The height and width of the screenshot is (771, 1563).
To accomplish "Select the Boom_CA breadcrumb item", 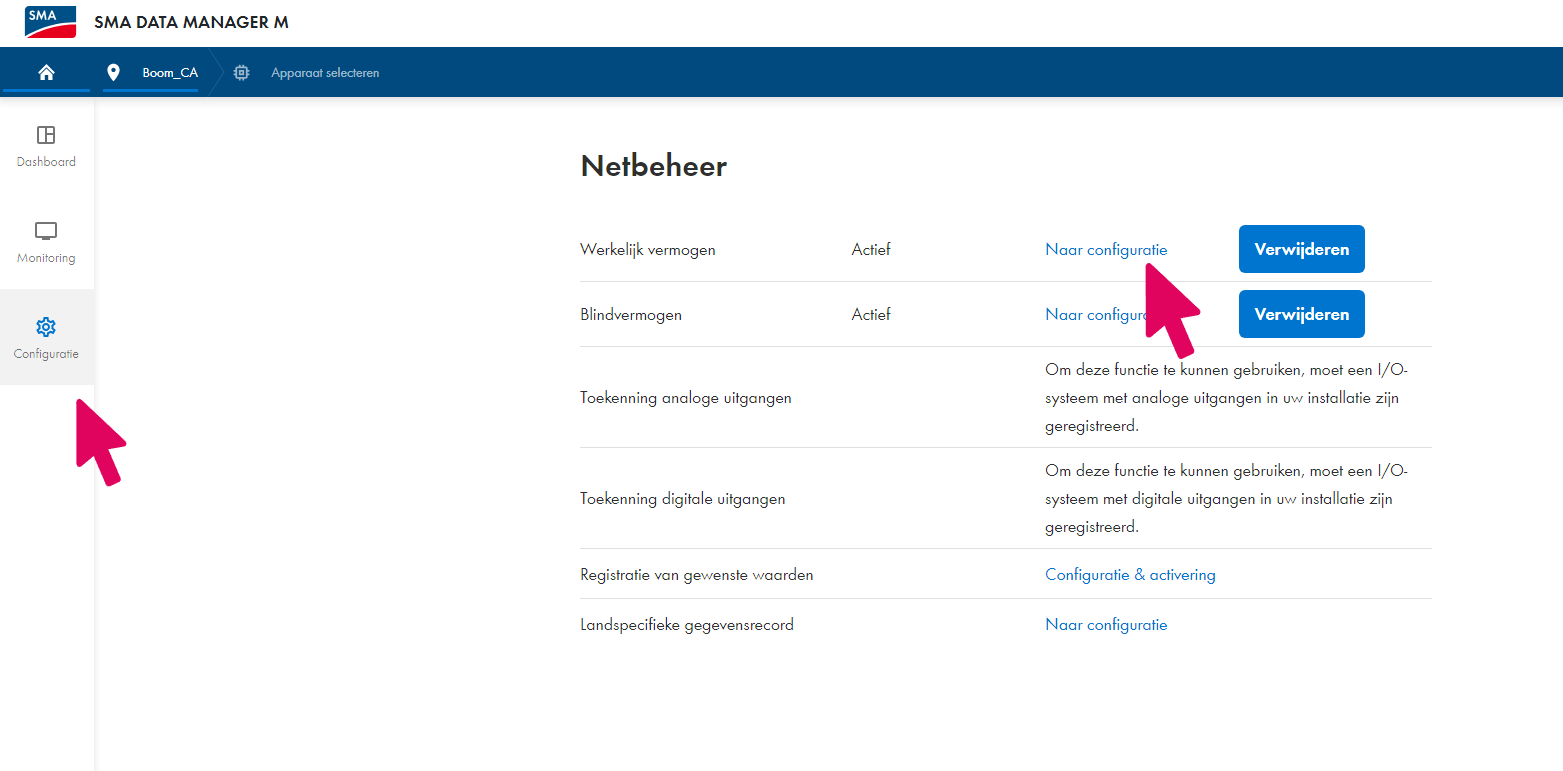I will click(170, 73).
